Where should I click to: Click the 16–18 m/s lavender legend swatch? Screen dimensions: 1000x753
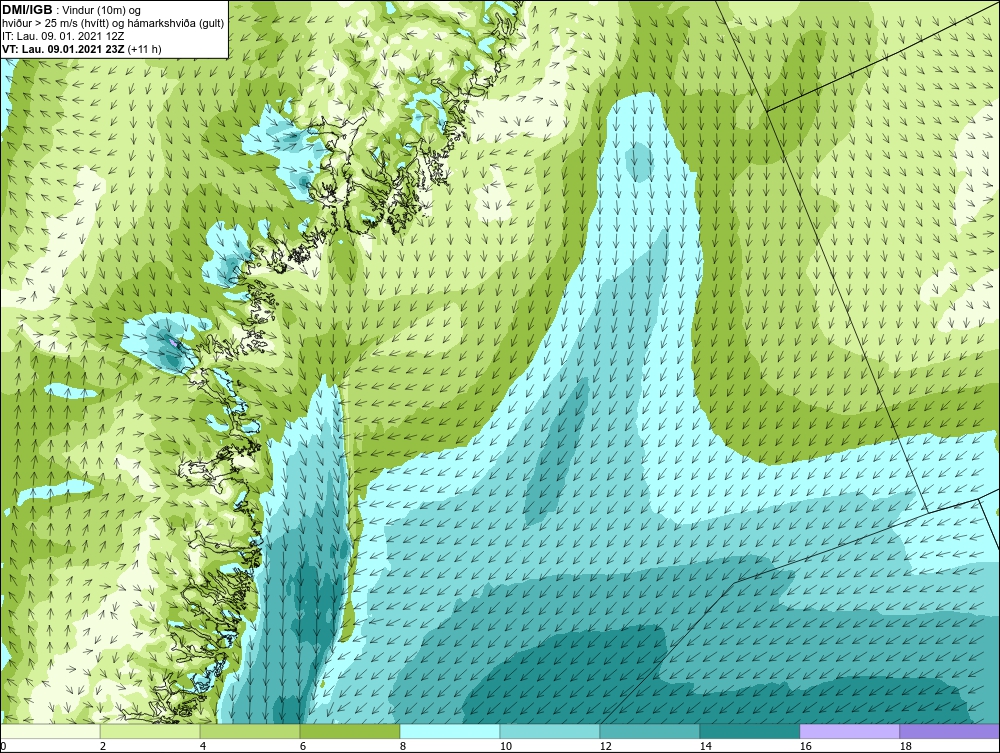click(x=849, y=731)
